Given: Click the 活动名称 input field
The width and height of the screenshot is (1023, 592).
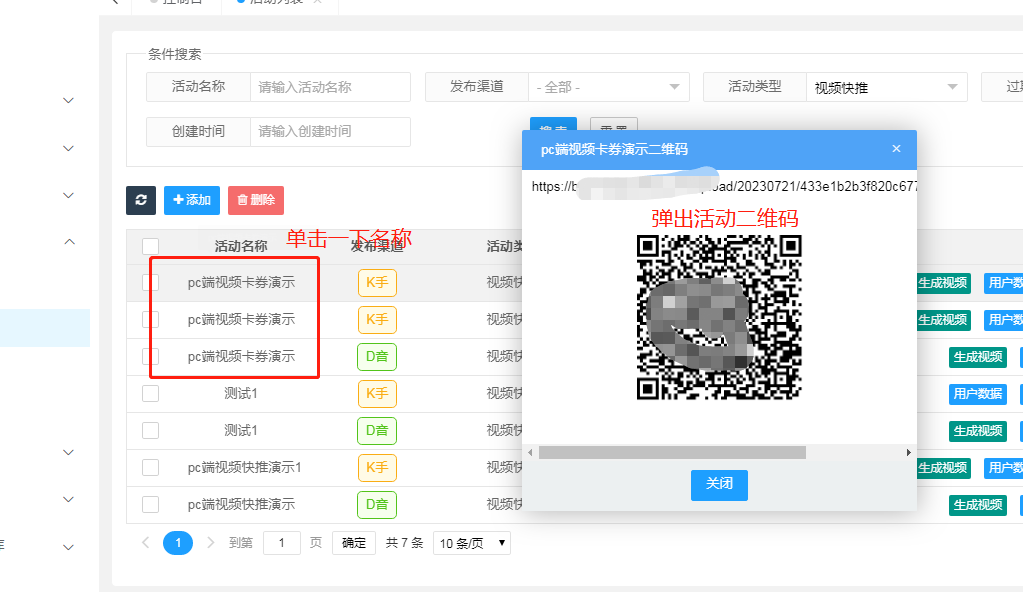Looking at the screenshot, I should (330, 87).
